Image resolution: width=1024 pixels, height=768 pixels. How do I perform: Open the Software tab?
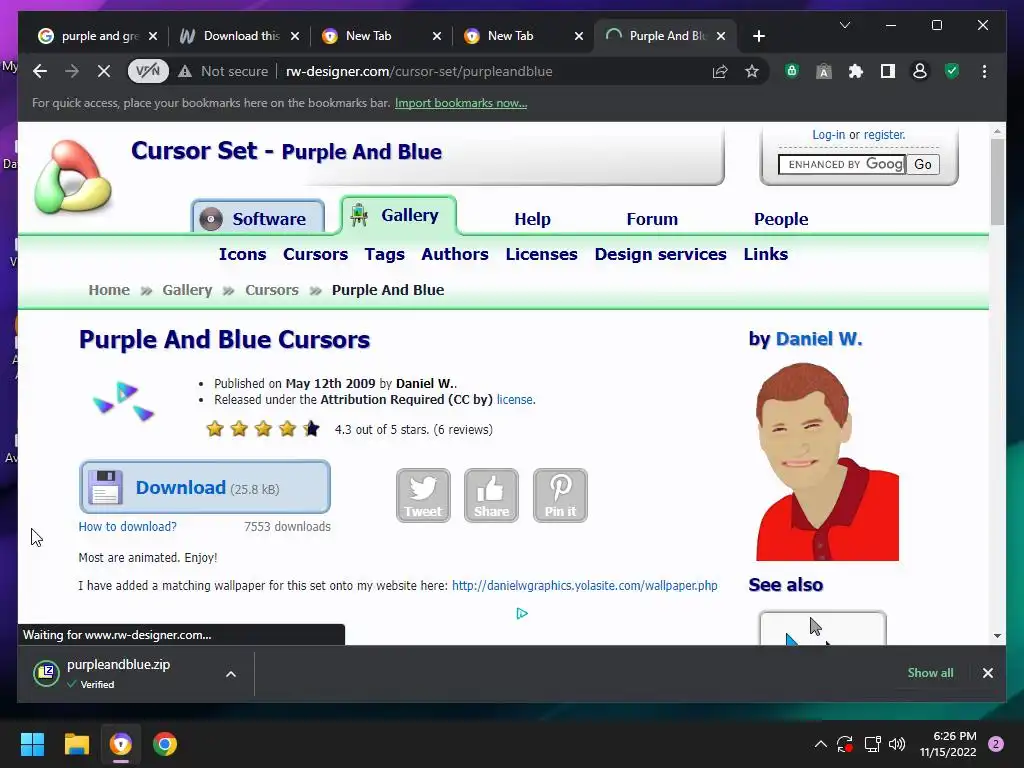coord(258,218)
